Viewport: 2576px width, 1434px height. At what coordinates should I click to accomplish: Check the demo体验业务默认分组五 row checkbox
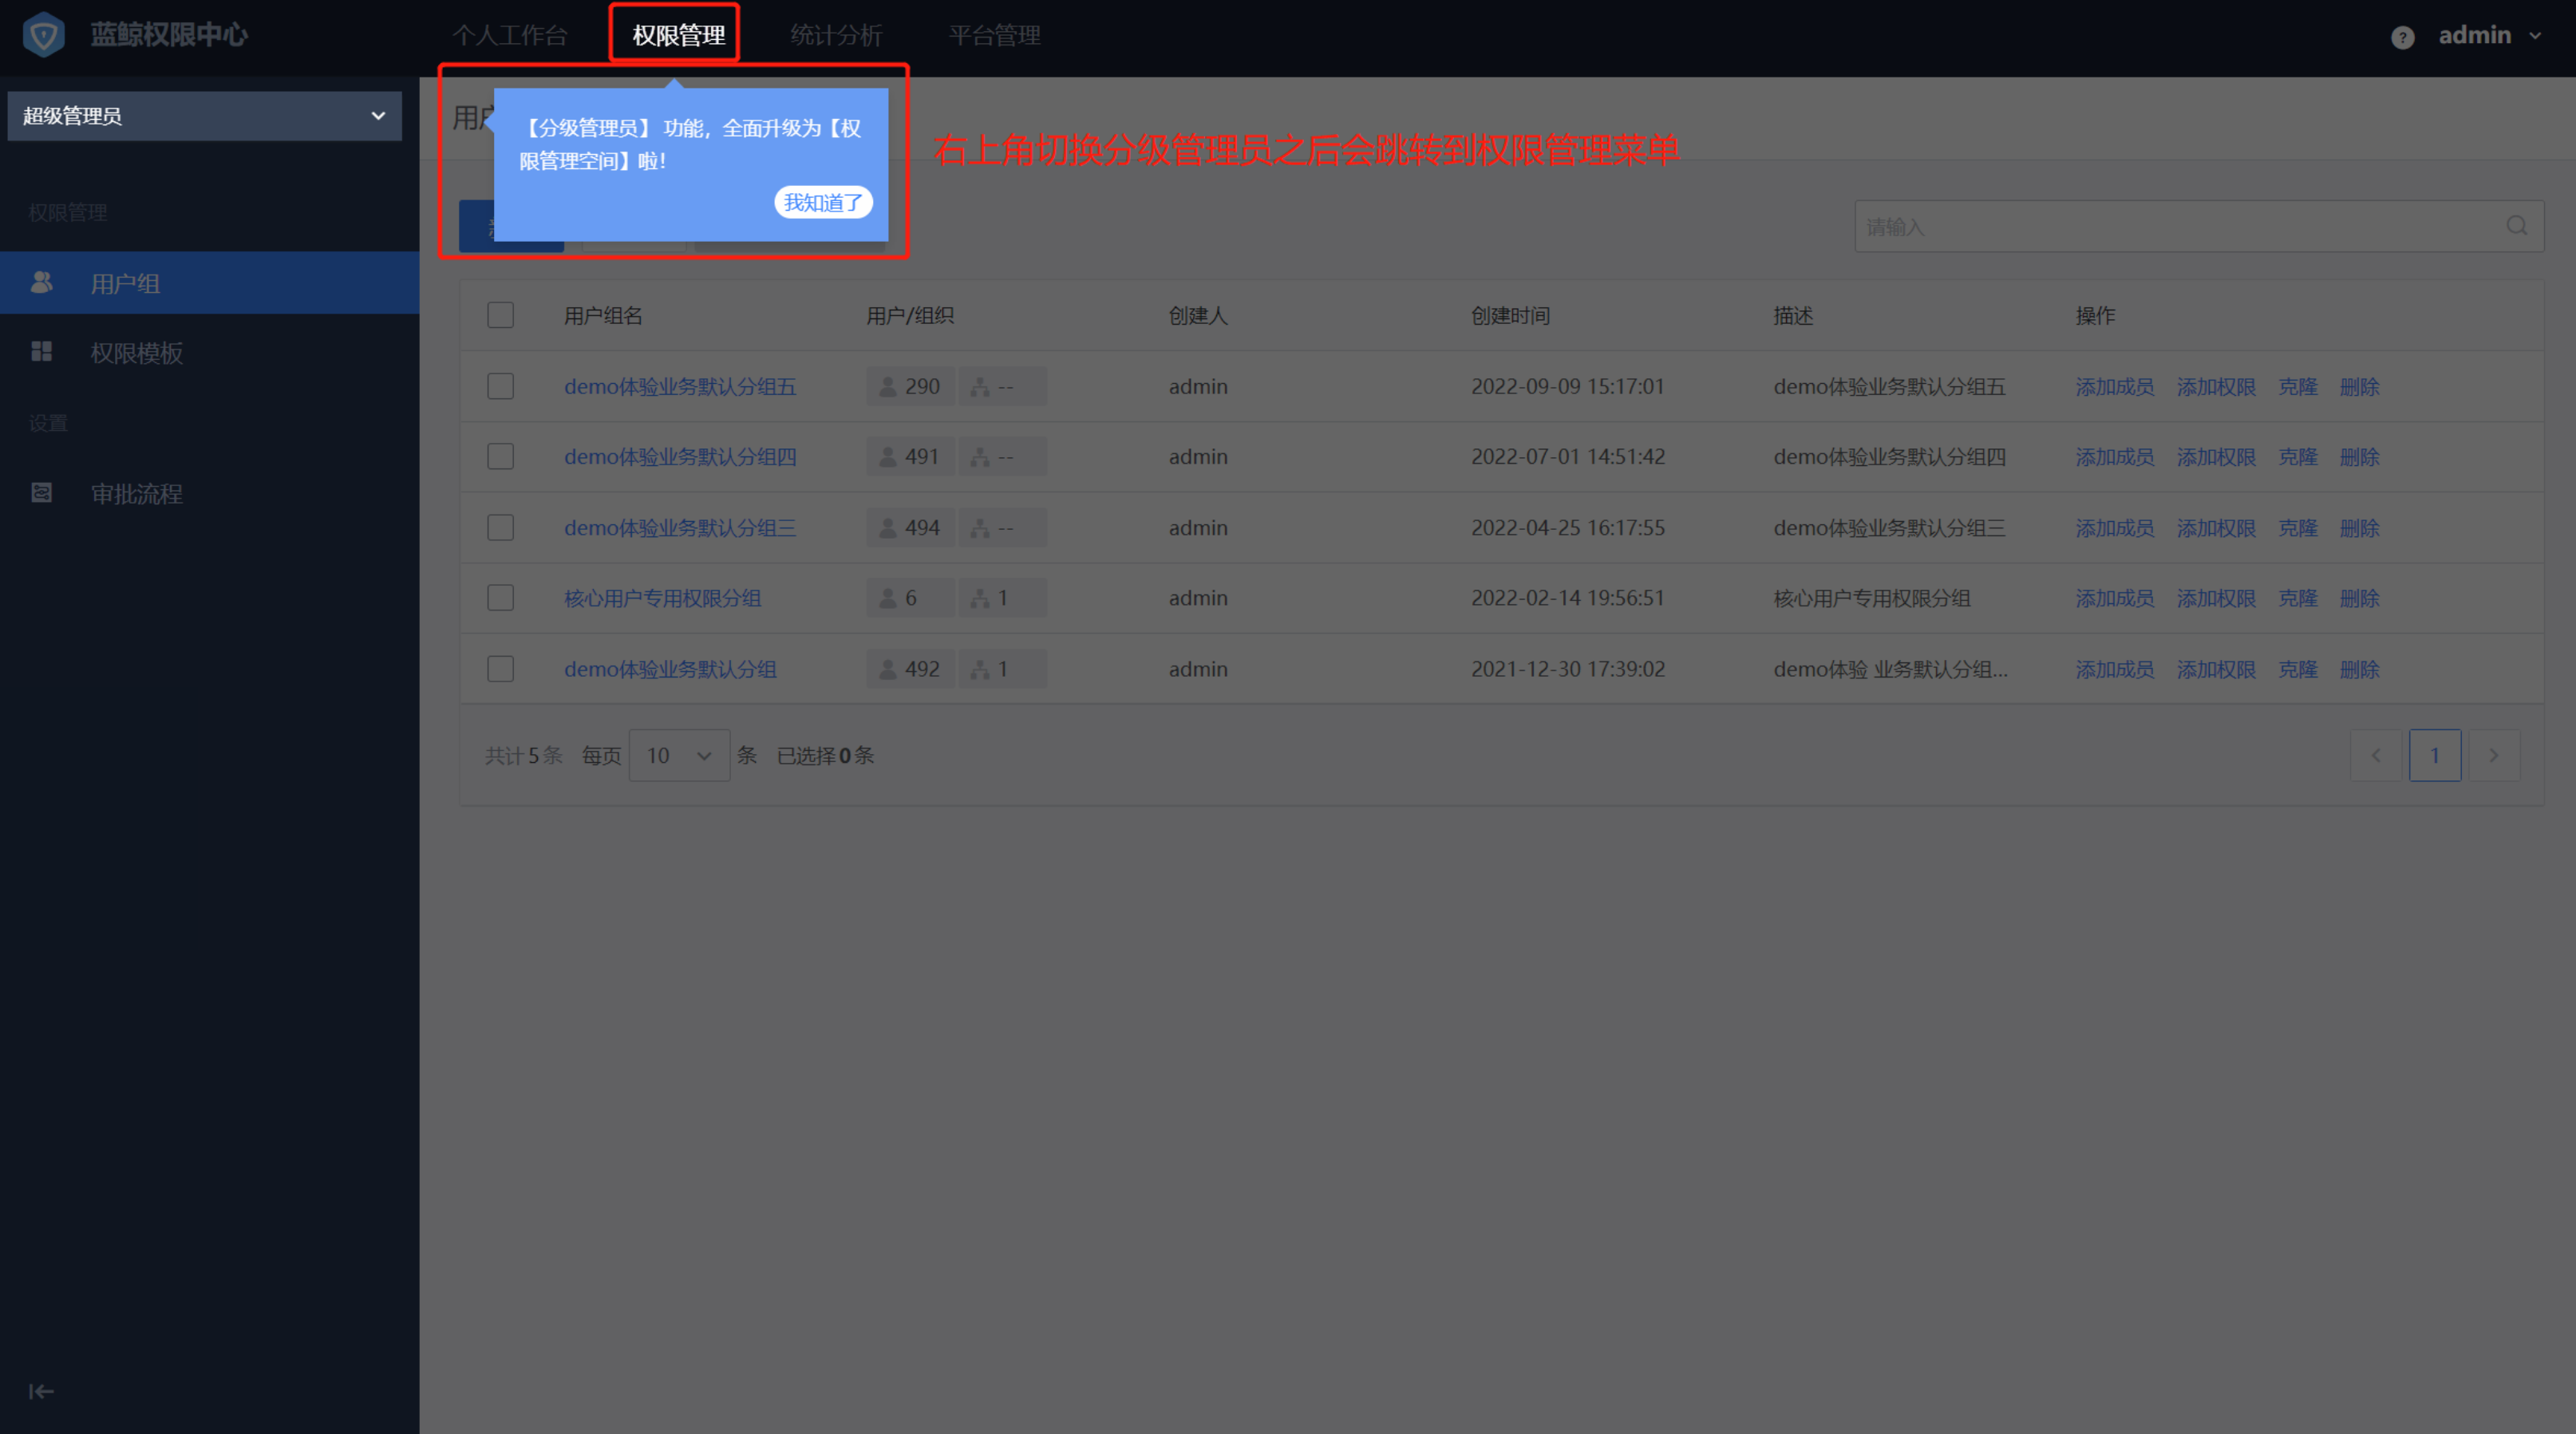tap(500, 386)
